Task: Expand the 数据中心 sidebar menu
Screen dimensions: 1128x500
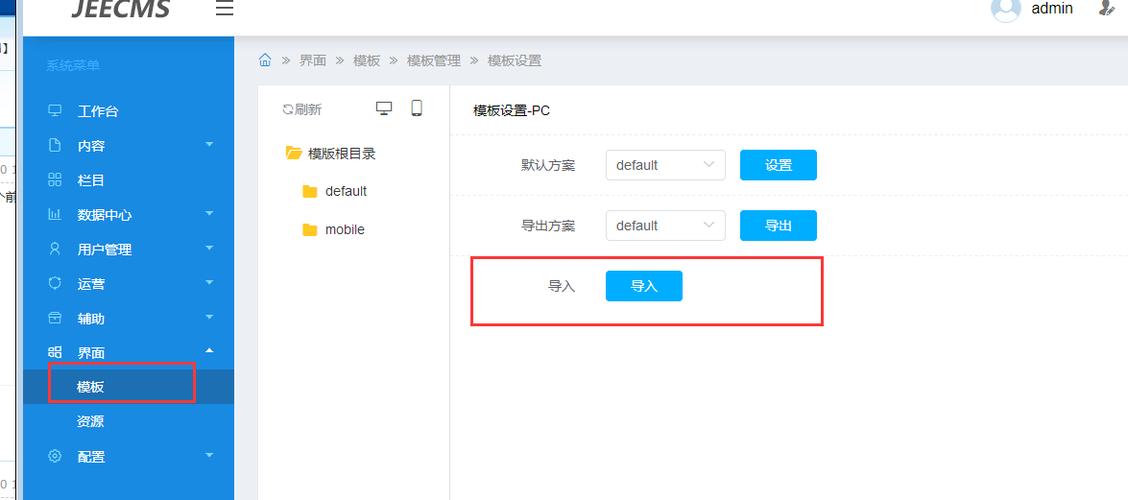Action: tap(129, 215)
